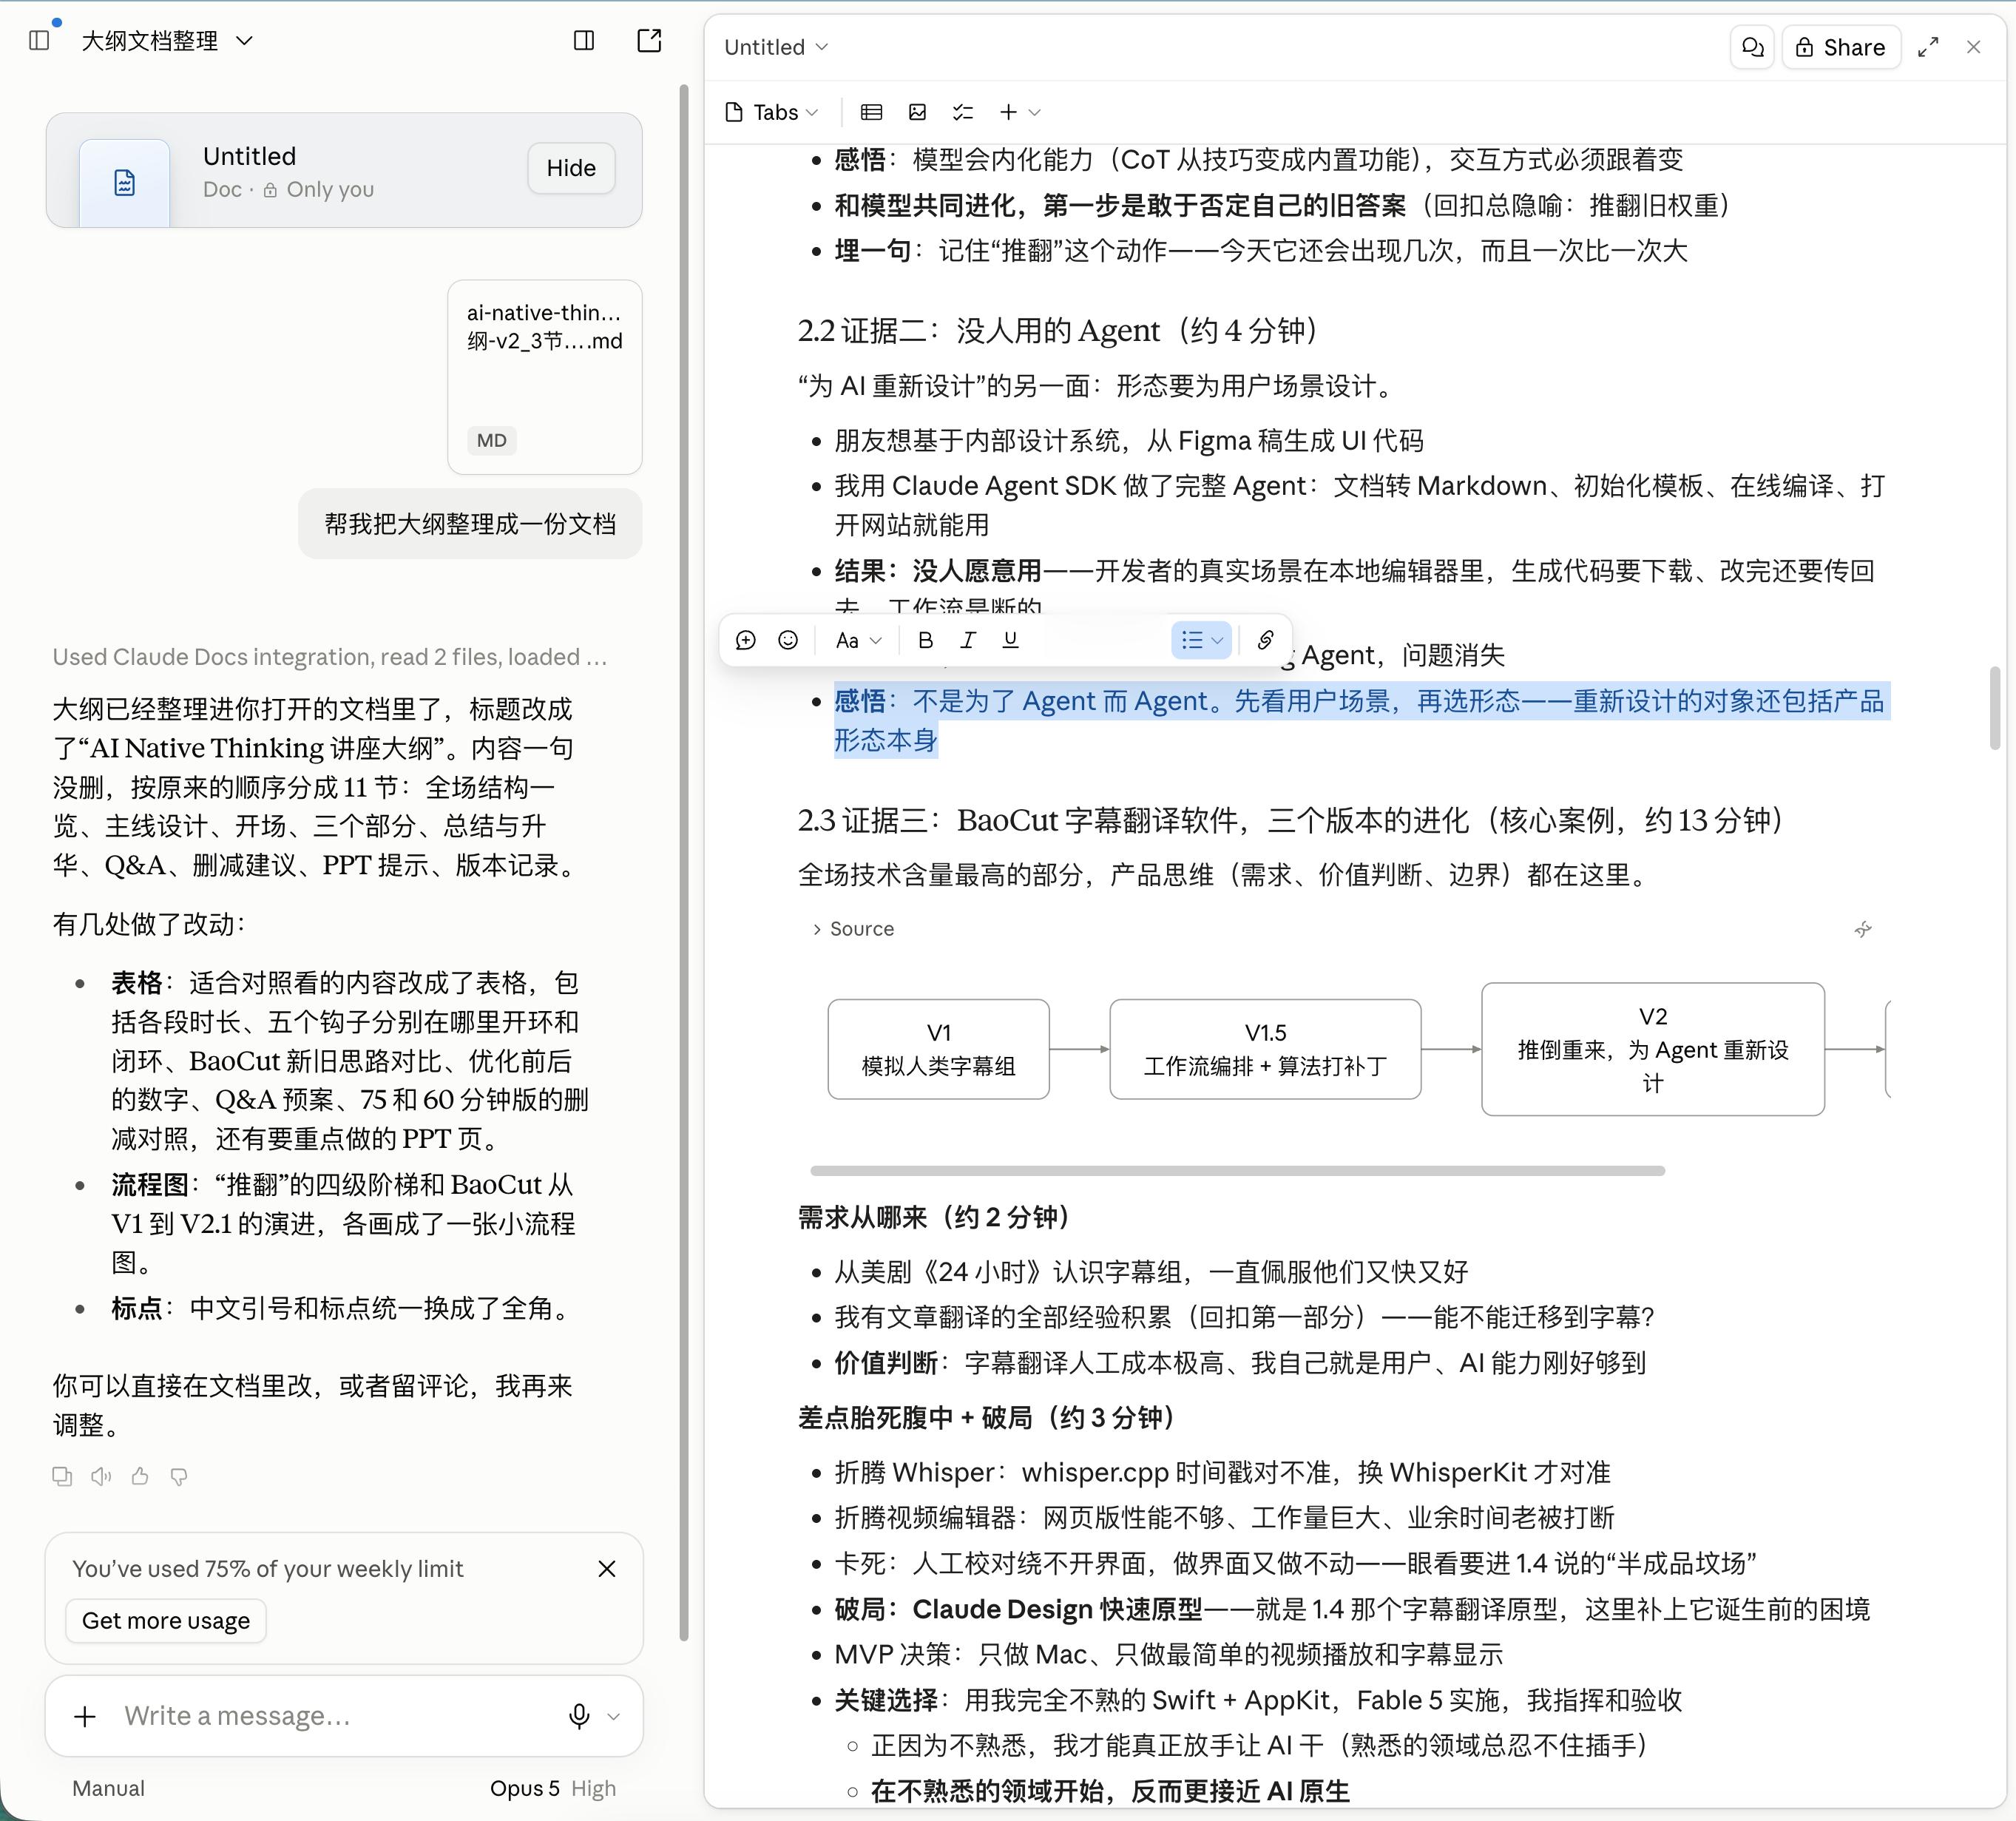2016x1821 pixels.
Task: Click the V2 推倒重来 flowchart box
Action: pos(1653,1049)
